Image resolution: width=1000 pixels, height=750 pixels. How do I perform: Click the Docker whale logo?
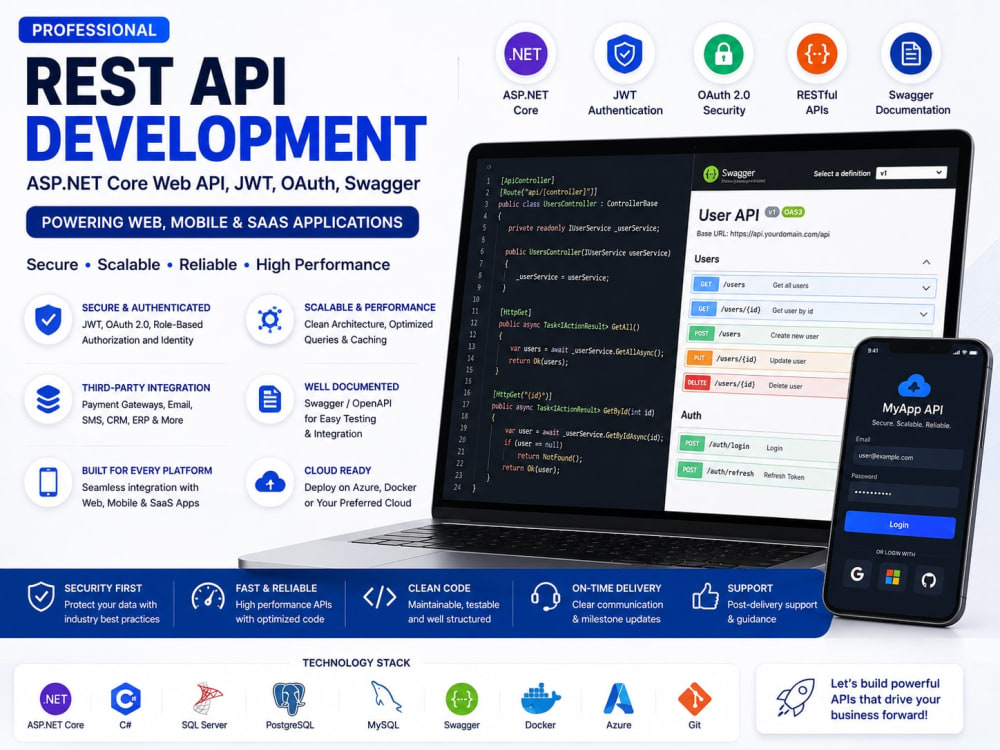tap(540, 698)
